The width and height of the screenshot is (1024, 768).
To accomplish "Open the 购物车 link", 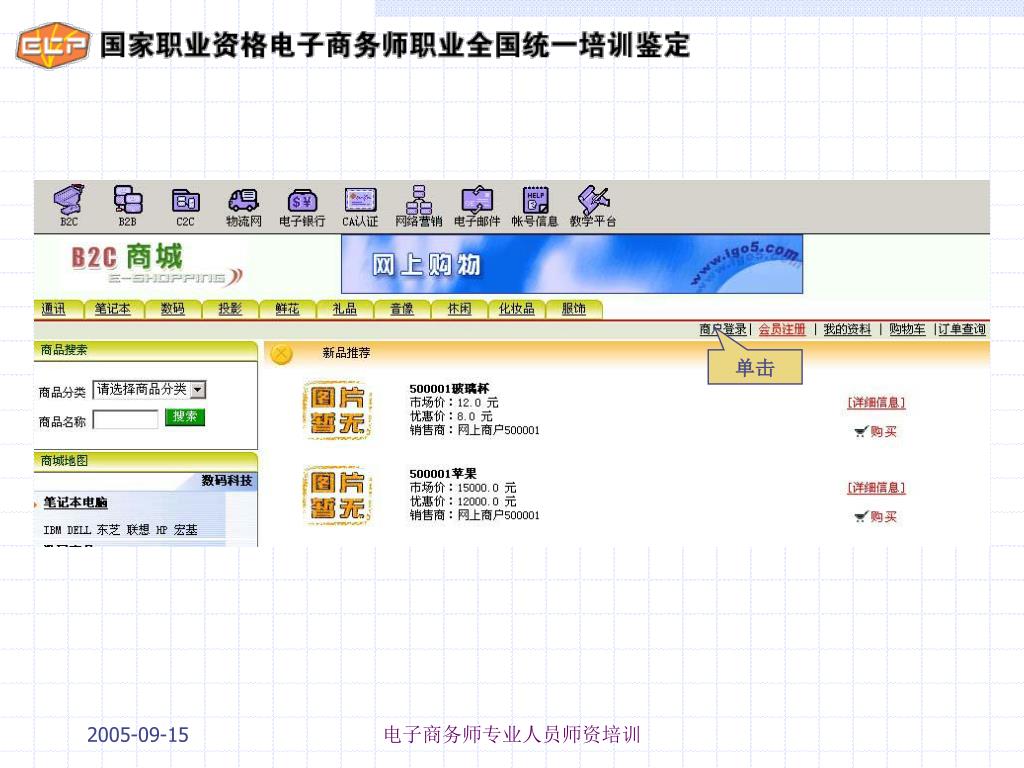I will [906, 329].
